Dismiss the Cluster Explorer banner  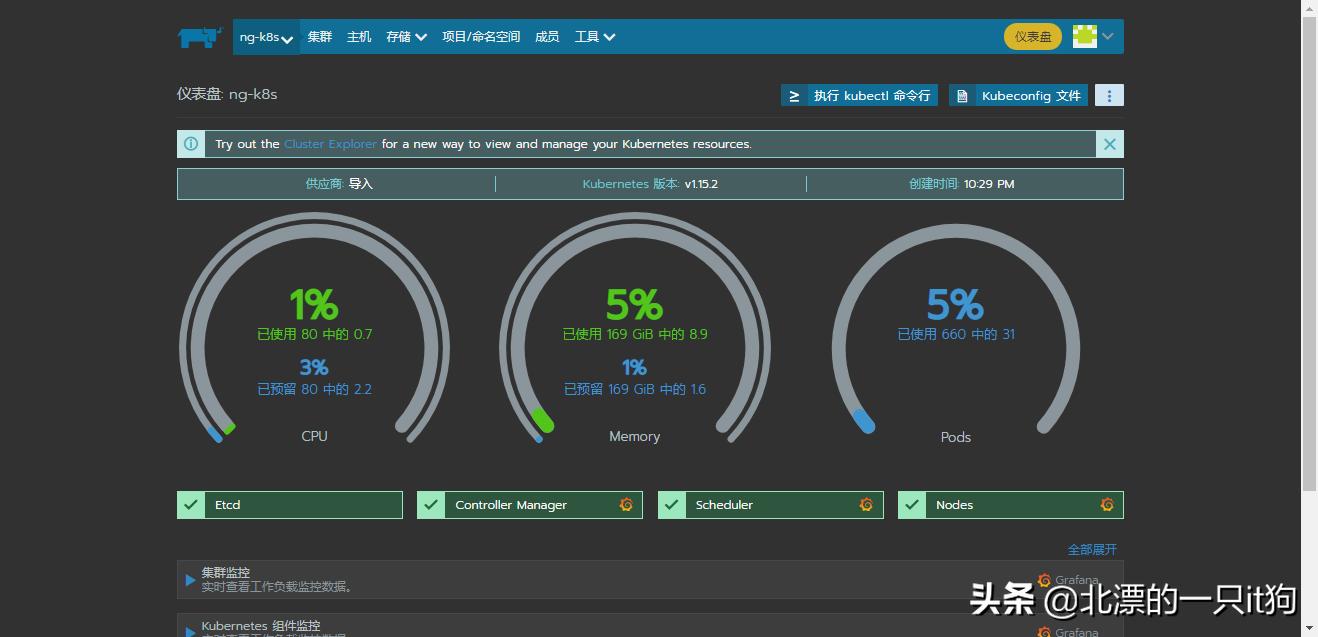(x=1109, y=144)
